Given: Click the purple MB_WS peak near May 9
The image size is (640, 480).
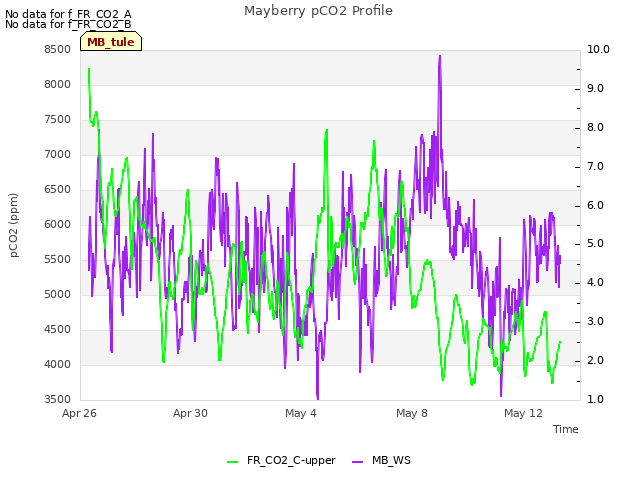Looking at the screenshot, I should coord(440,57).
